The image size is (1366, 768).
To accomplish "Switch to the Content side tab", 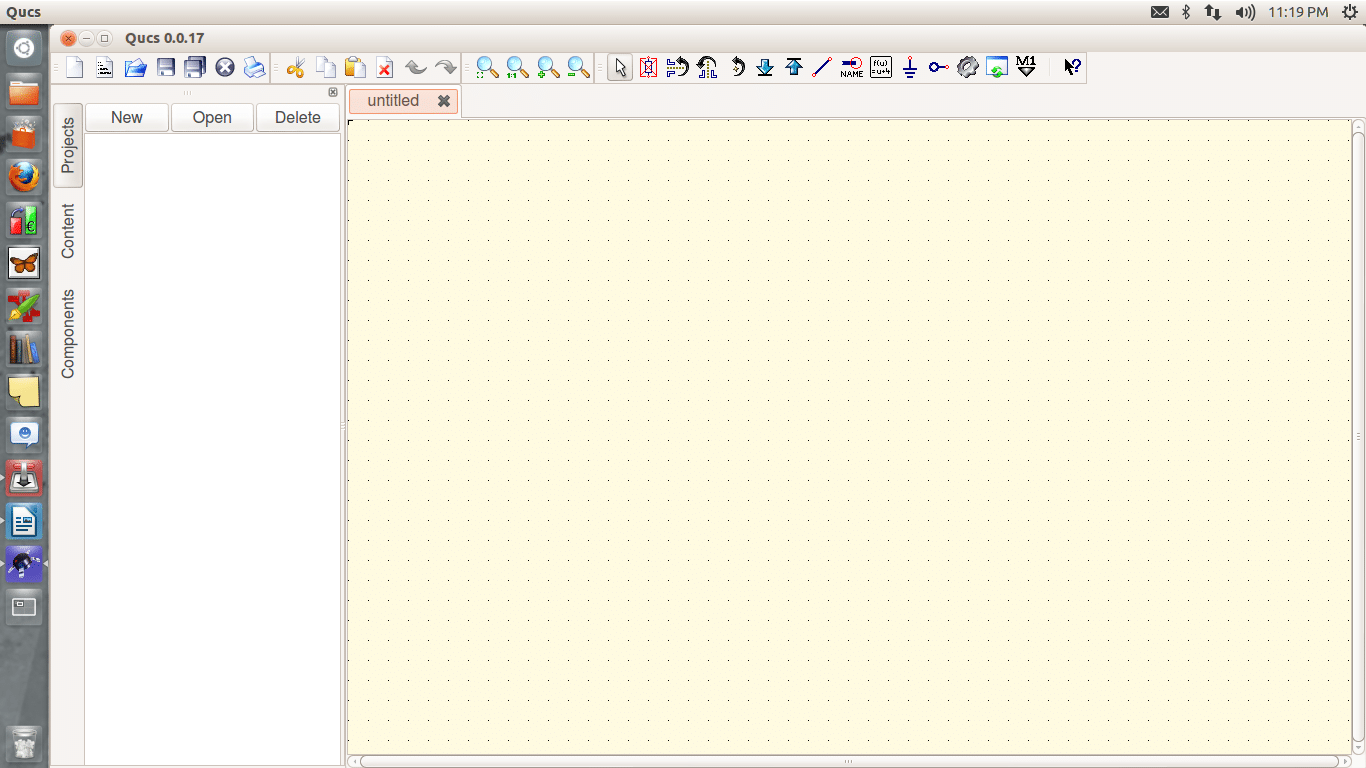I will tap(68, 231).
